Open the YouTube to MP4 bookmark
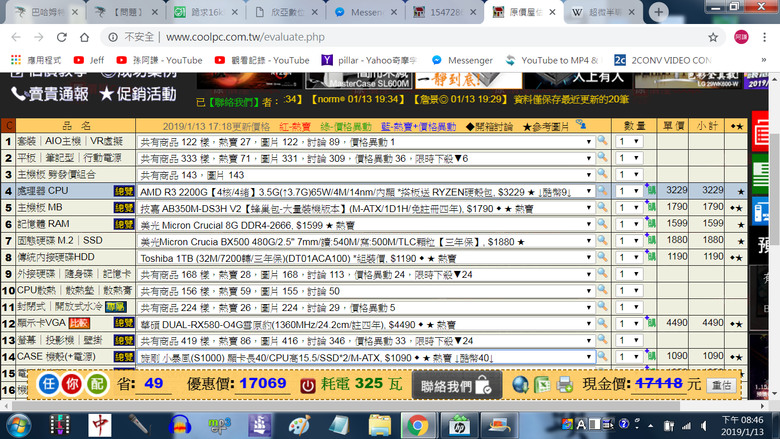 coord(552,60)
